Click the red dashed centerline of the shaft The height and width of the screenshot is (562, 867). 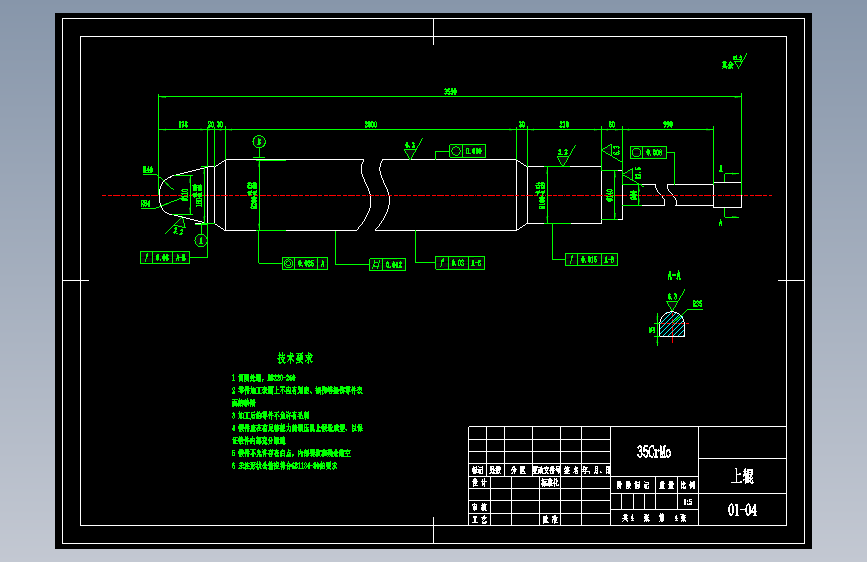click(437, 195)
